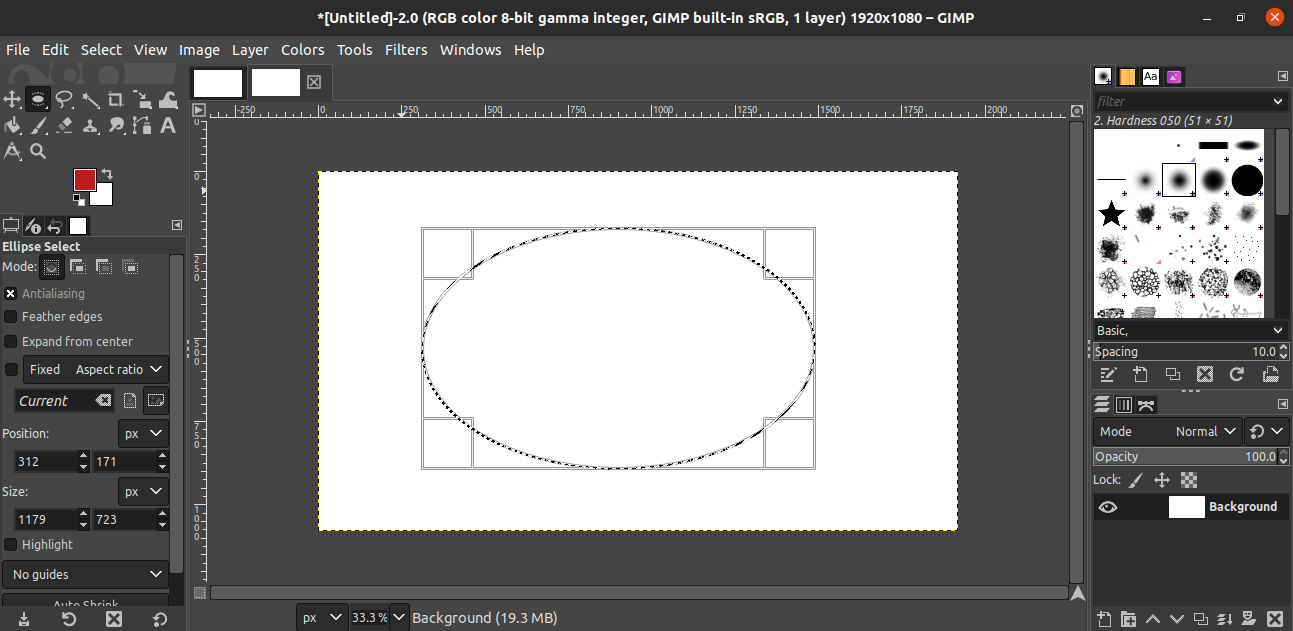Change the foreground red color swatch
The height and width of the screenshot is (631, 1293).
tap(84, 179)
